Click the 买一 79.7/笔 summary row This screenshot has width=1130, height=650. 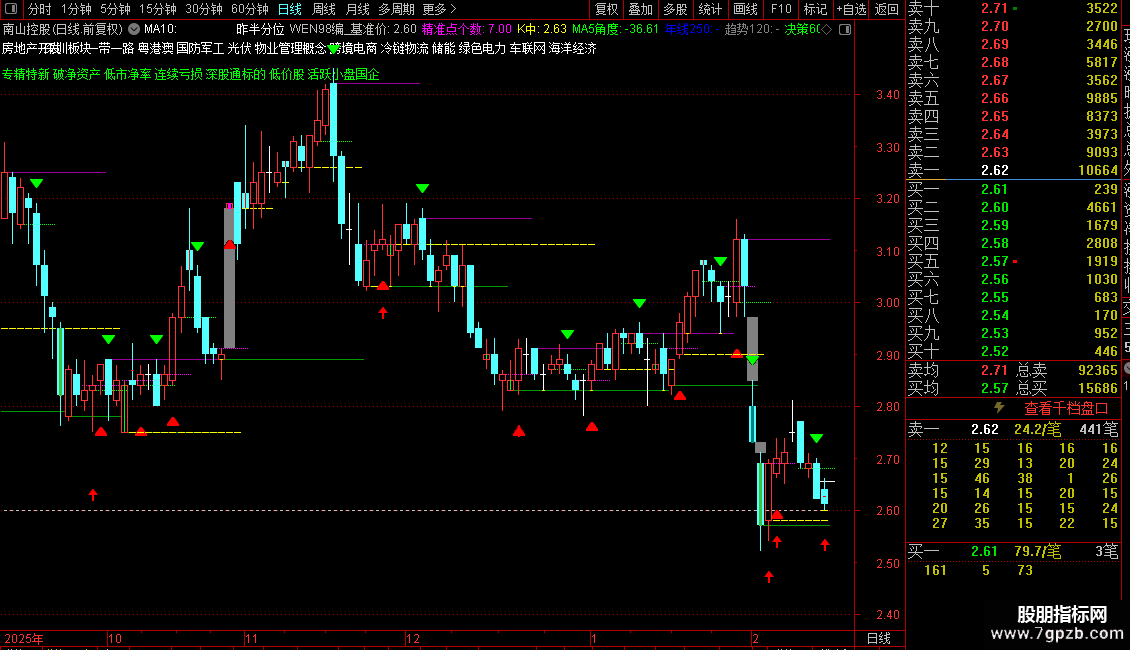pyautogui.click(x=1013, y=552)
